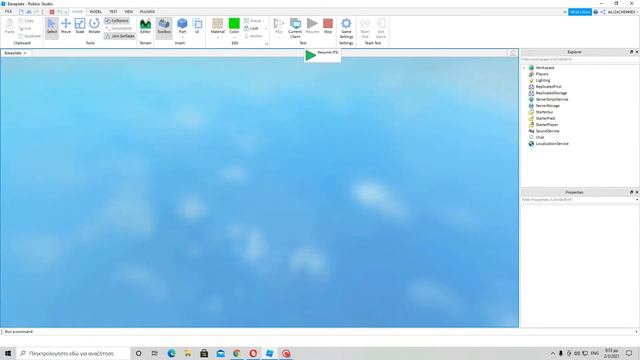Select StarterGui in Explorer
The image size is (640, 360).
point(544,112)
